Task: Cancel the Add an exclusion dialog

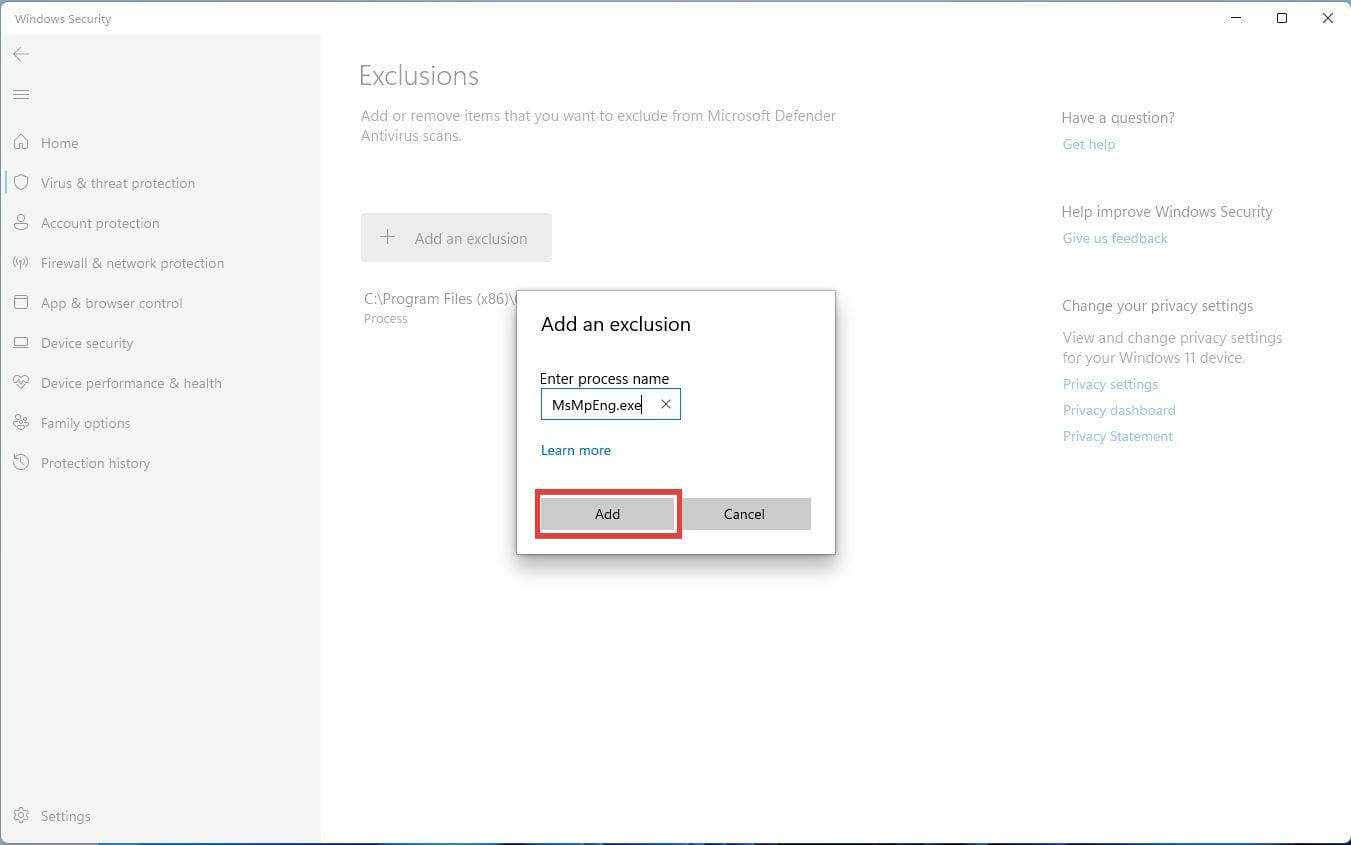Action: pyautogui.click(x=744, y=514)
